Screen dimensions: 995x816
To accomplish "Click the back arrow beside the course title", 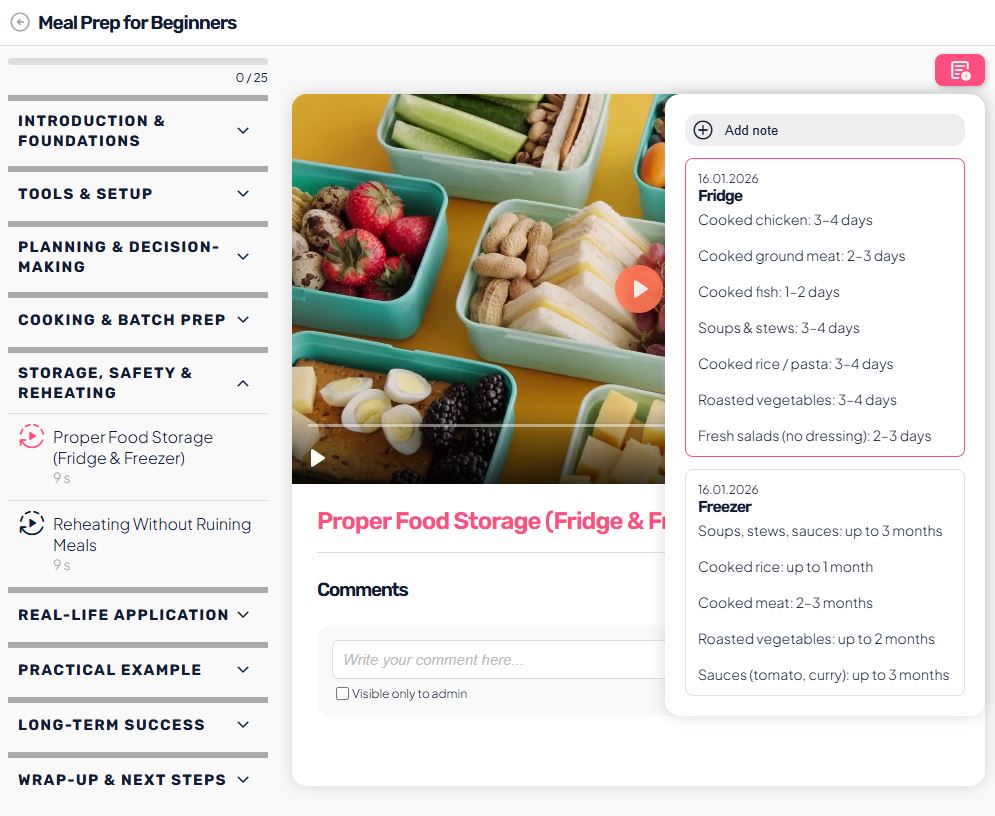I will point(20,22).
